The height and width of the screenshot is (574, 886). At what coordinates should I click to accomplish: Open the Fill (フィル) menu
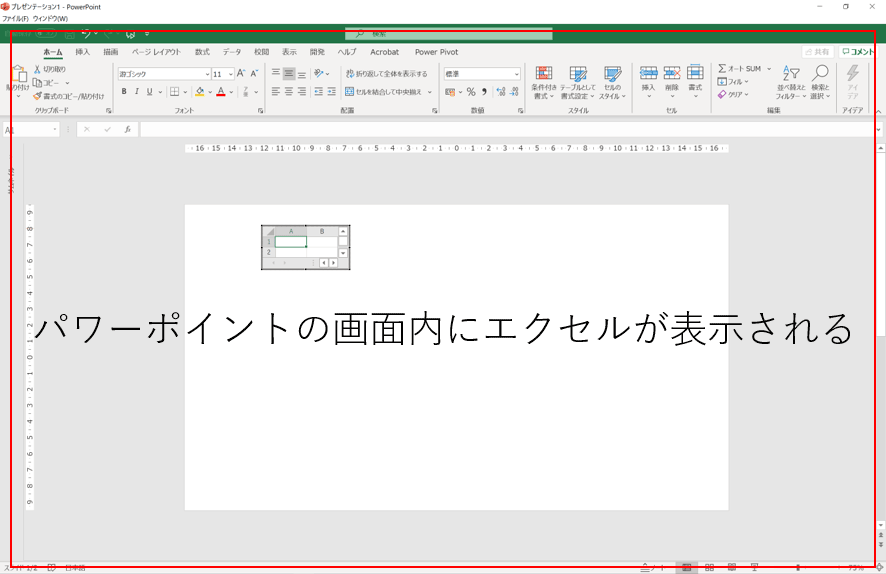(x=733, y=82)
